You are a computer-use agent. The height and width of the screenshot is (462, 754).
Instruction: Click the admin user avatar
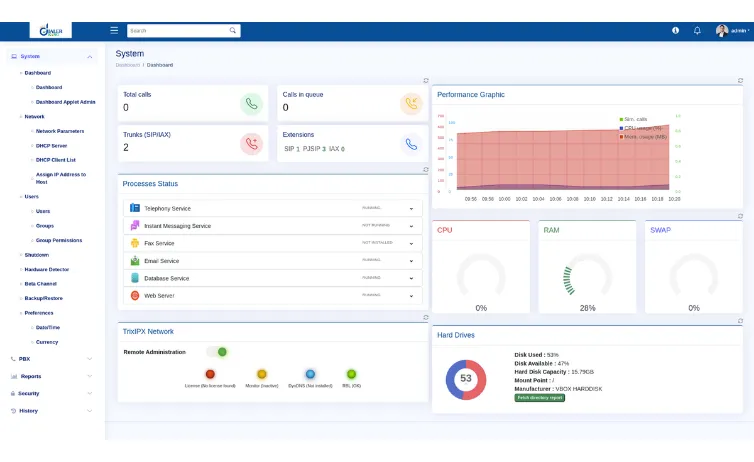pos(722,31)
